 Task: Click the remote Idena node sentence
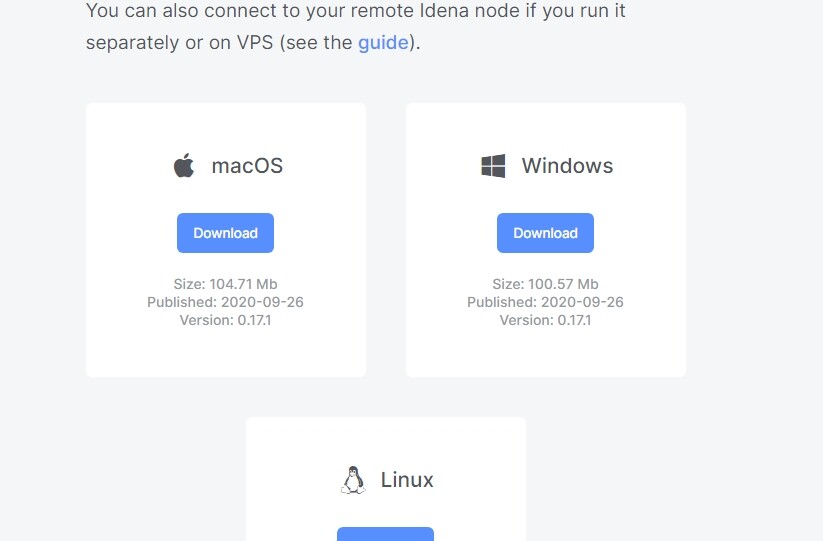point(356,10)
